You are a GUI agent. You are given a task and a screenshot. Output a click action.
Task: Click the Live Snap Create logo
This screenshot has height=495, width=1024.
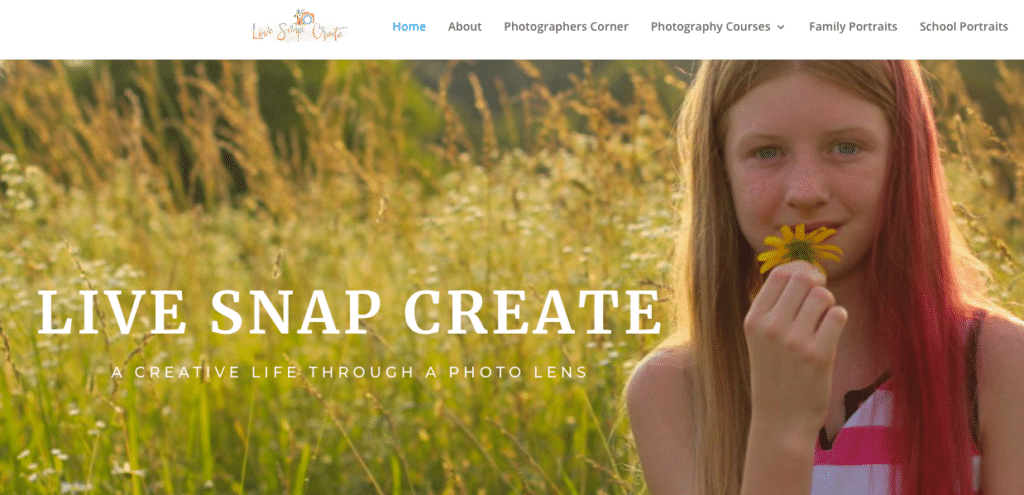pyautogui.click(x=300, y=26)
